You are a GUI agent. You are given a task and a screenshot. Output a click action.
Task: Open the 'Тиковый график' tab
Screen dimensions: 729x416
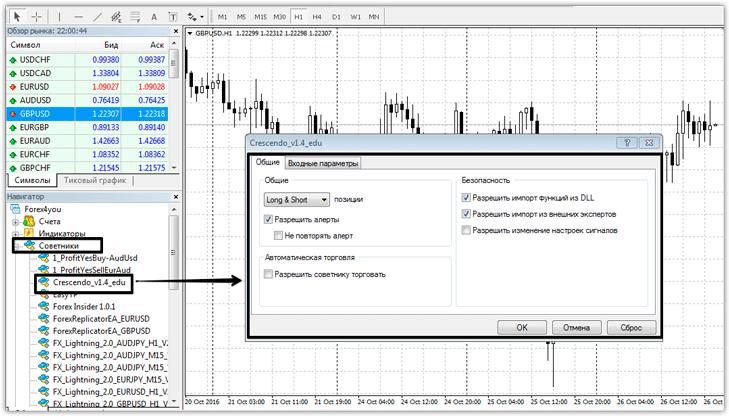point(95,180)
